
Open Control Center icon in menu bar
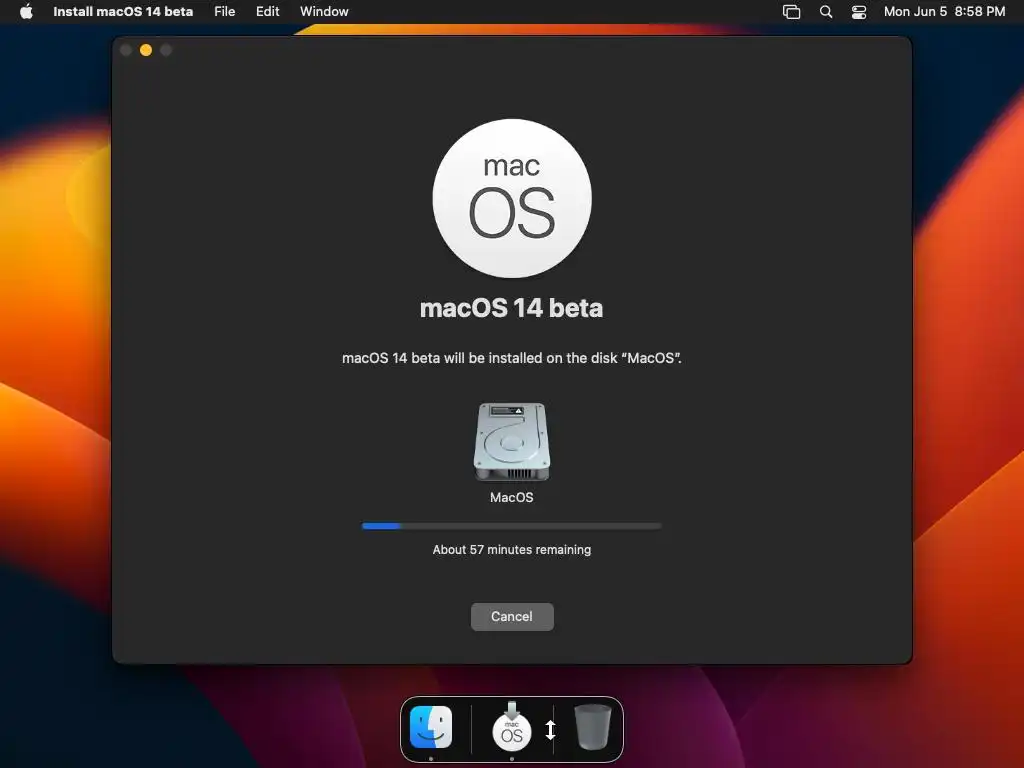coord(859,12)
